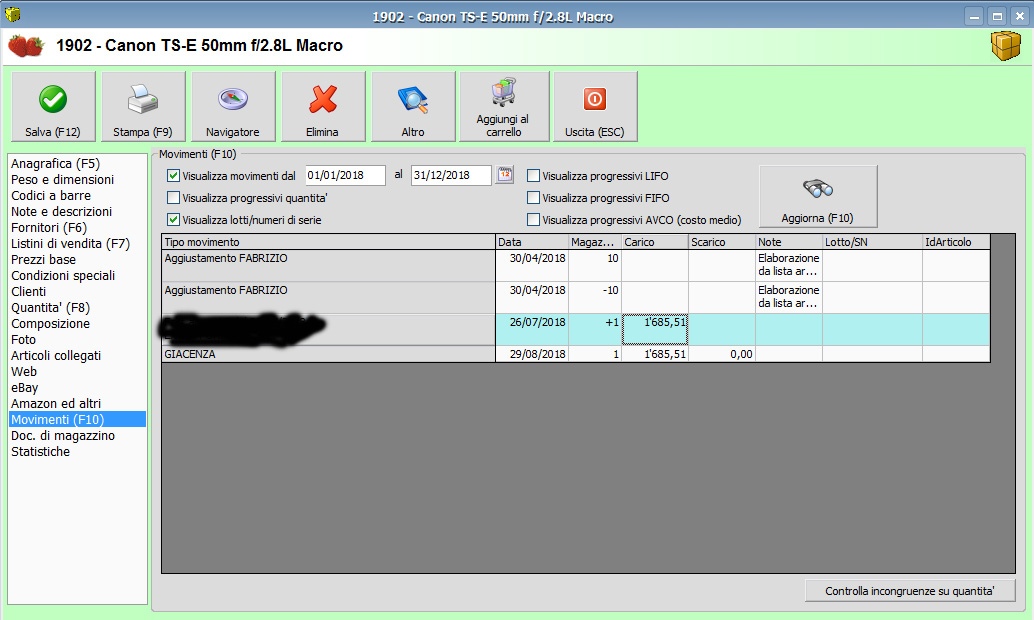Click the Scarico cell 0,00

click(x=722, y=354)
